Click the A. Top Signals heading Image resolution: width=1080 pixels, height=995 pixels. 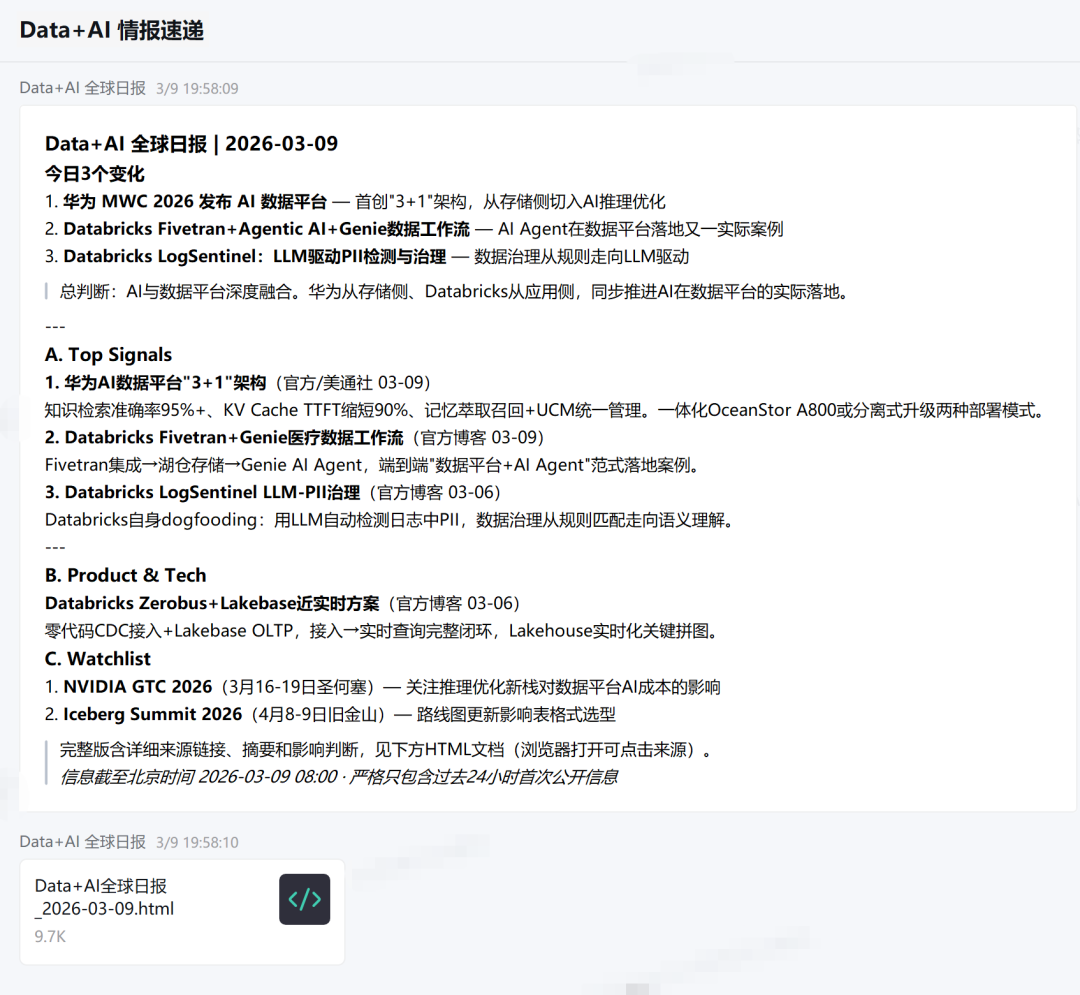point(108,355)
